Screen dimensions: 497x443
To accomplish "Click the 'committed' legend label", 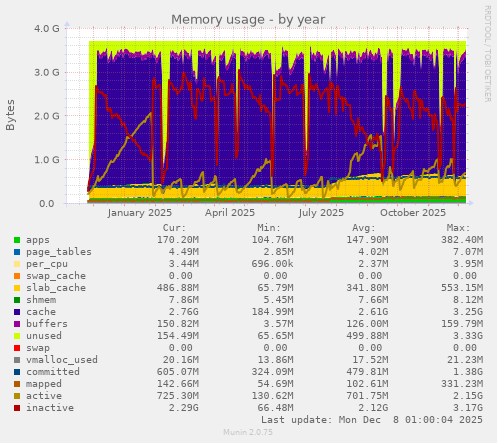I will 53,372.
